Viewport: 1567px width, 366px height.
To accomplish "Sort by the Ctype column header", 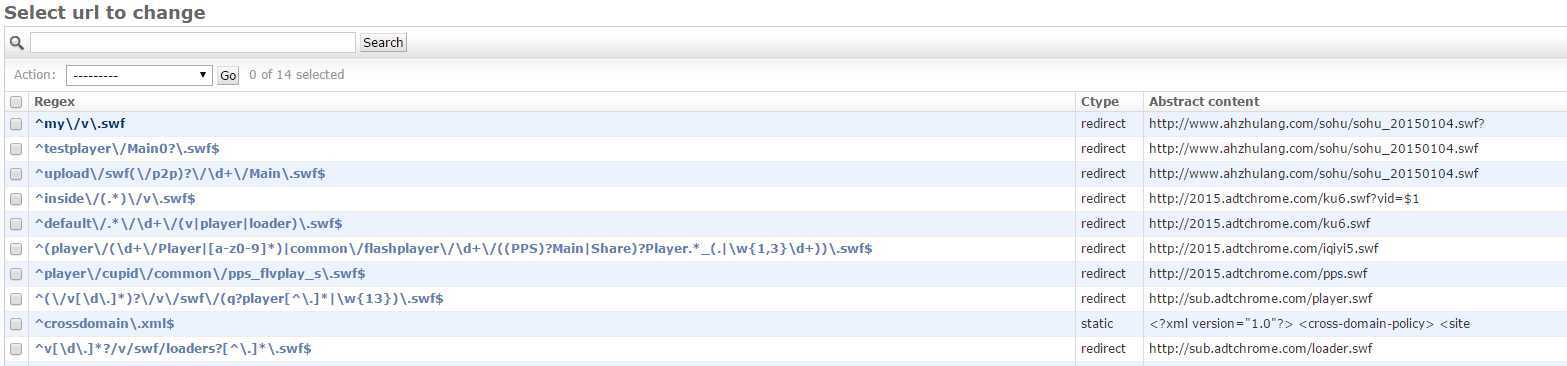I will [1099, 101].
